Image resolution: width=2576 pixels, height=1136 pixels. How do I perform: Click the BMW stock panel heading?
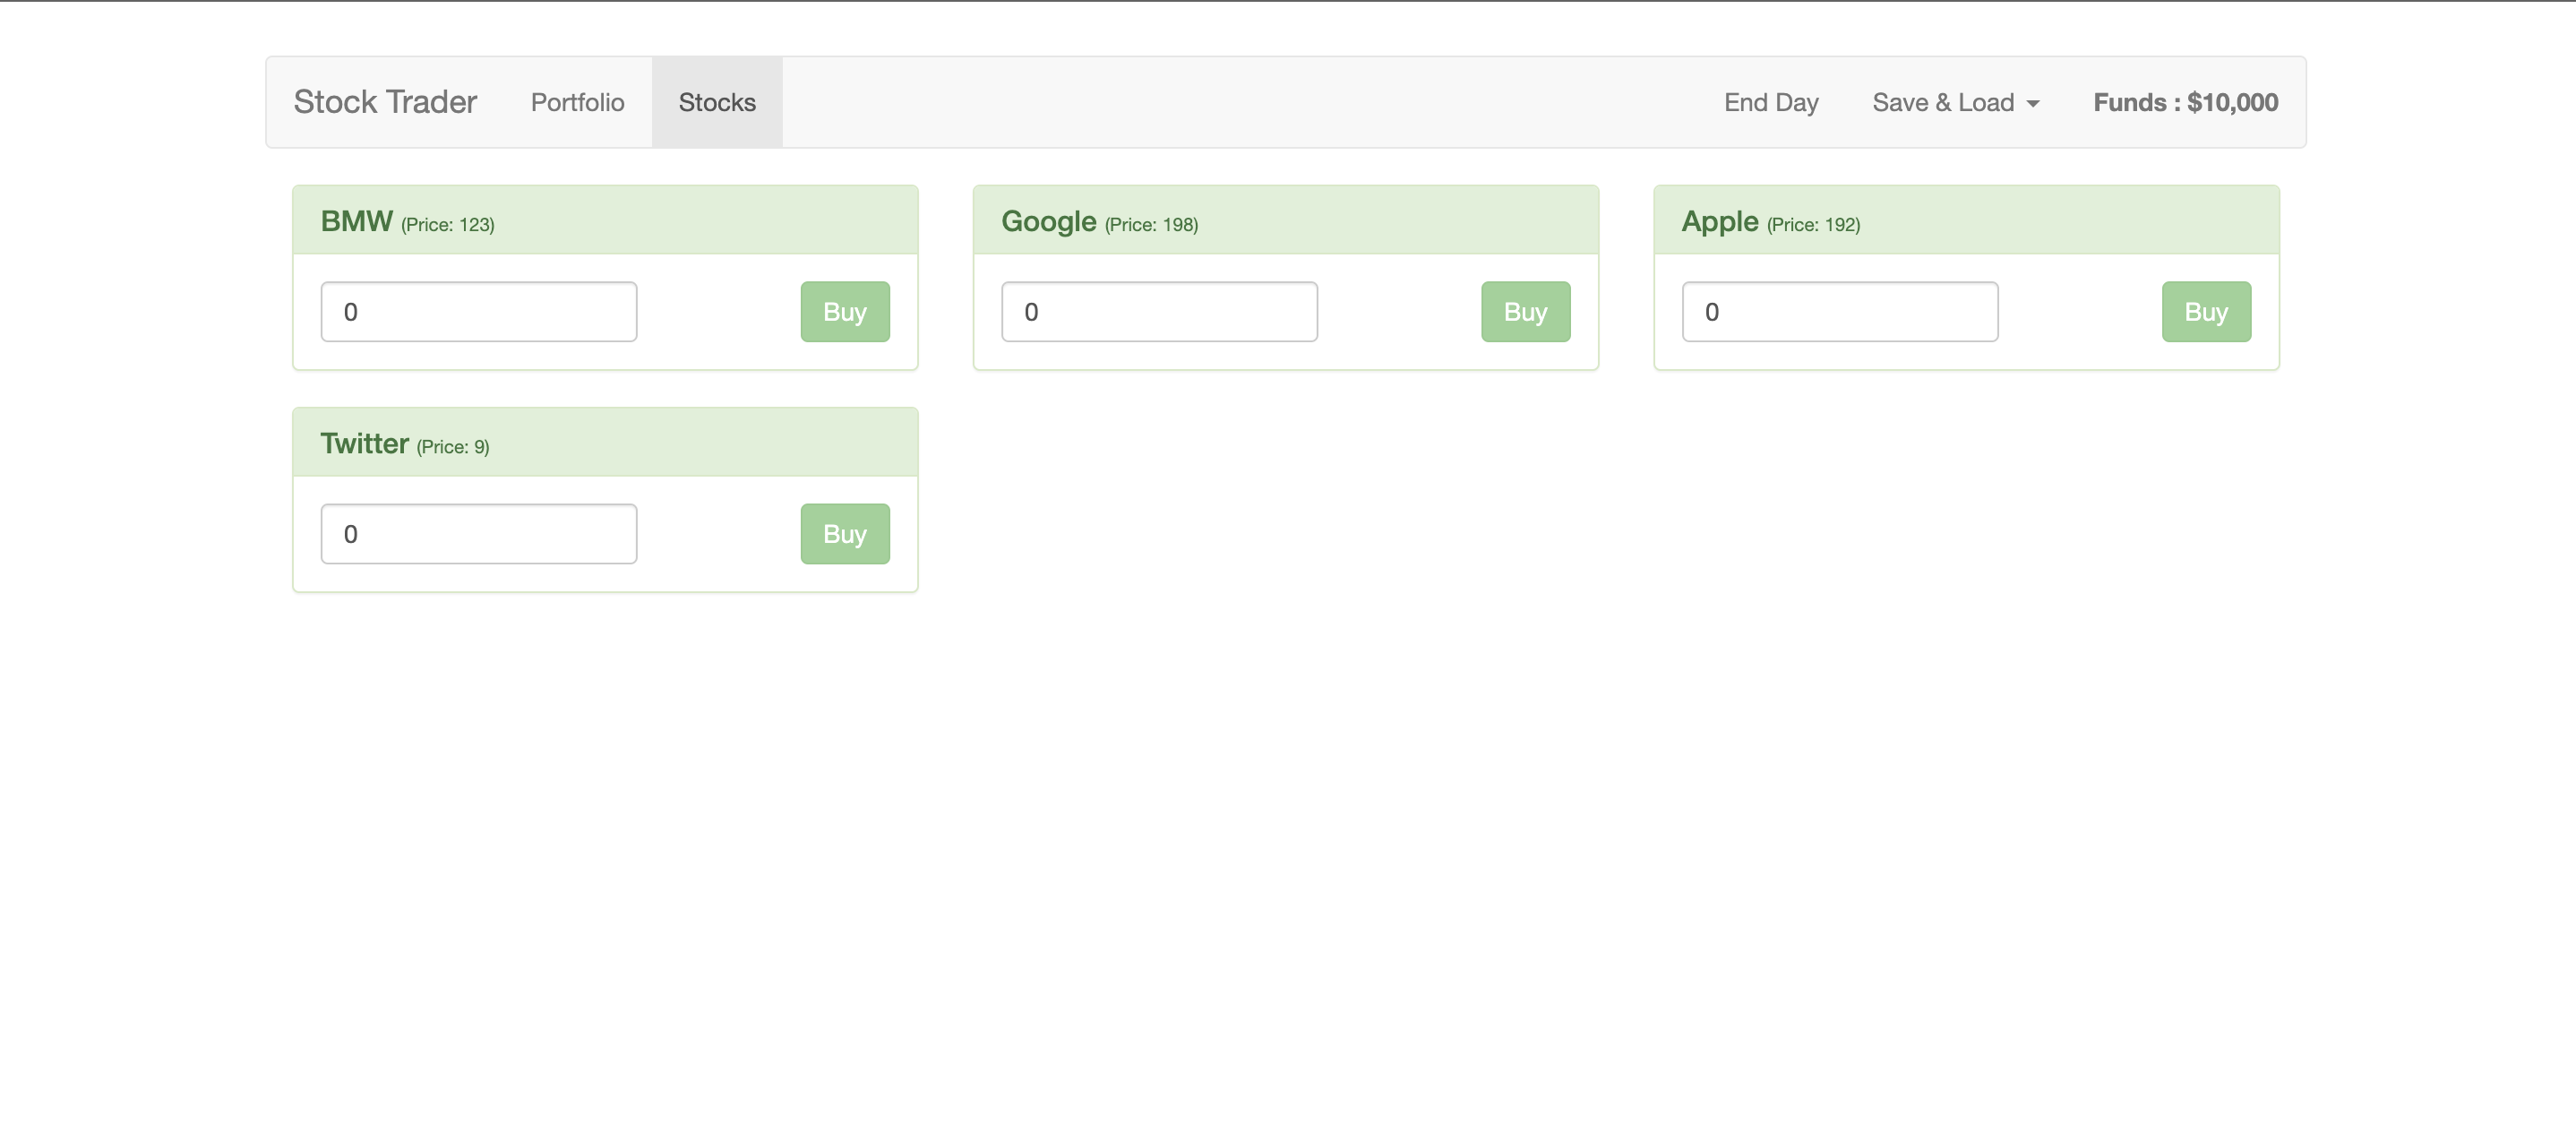[x=605, y=220]
